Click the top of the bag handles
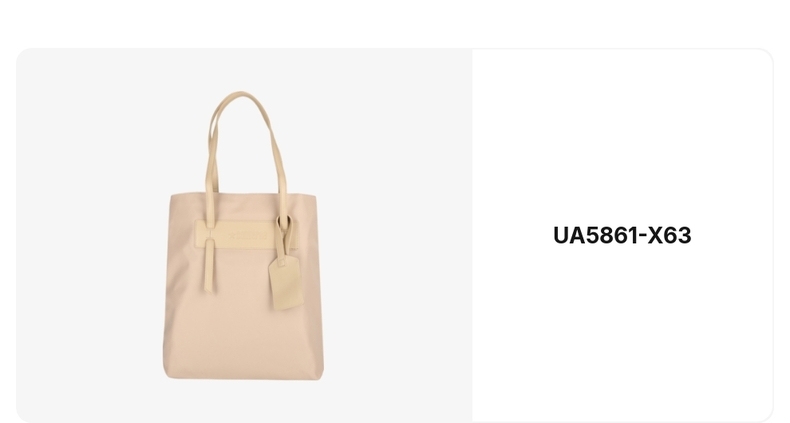This screenshot has width=790, height=423. tap(241, 96)
